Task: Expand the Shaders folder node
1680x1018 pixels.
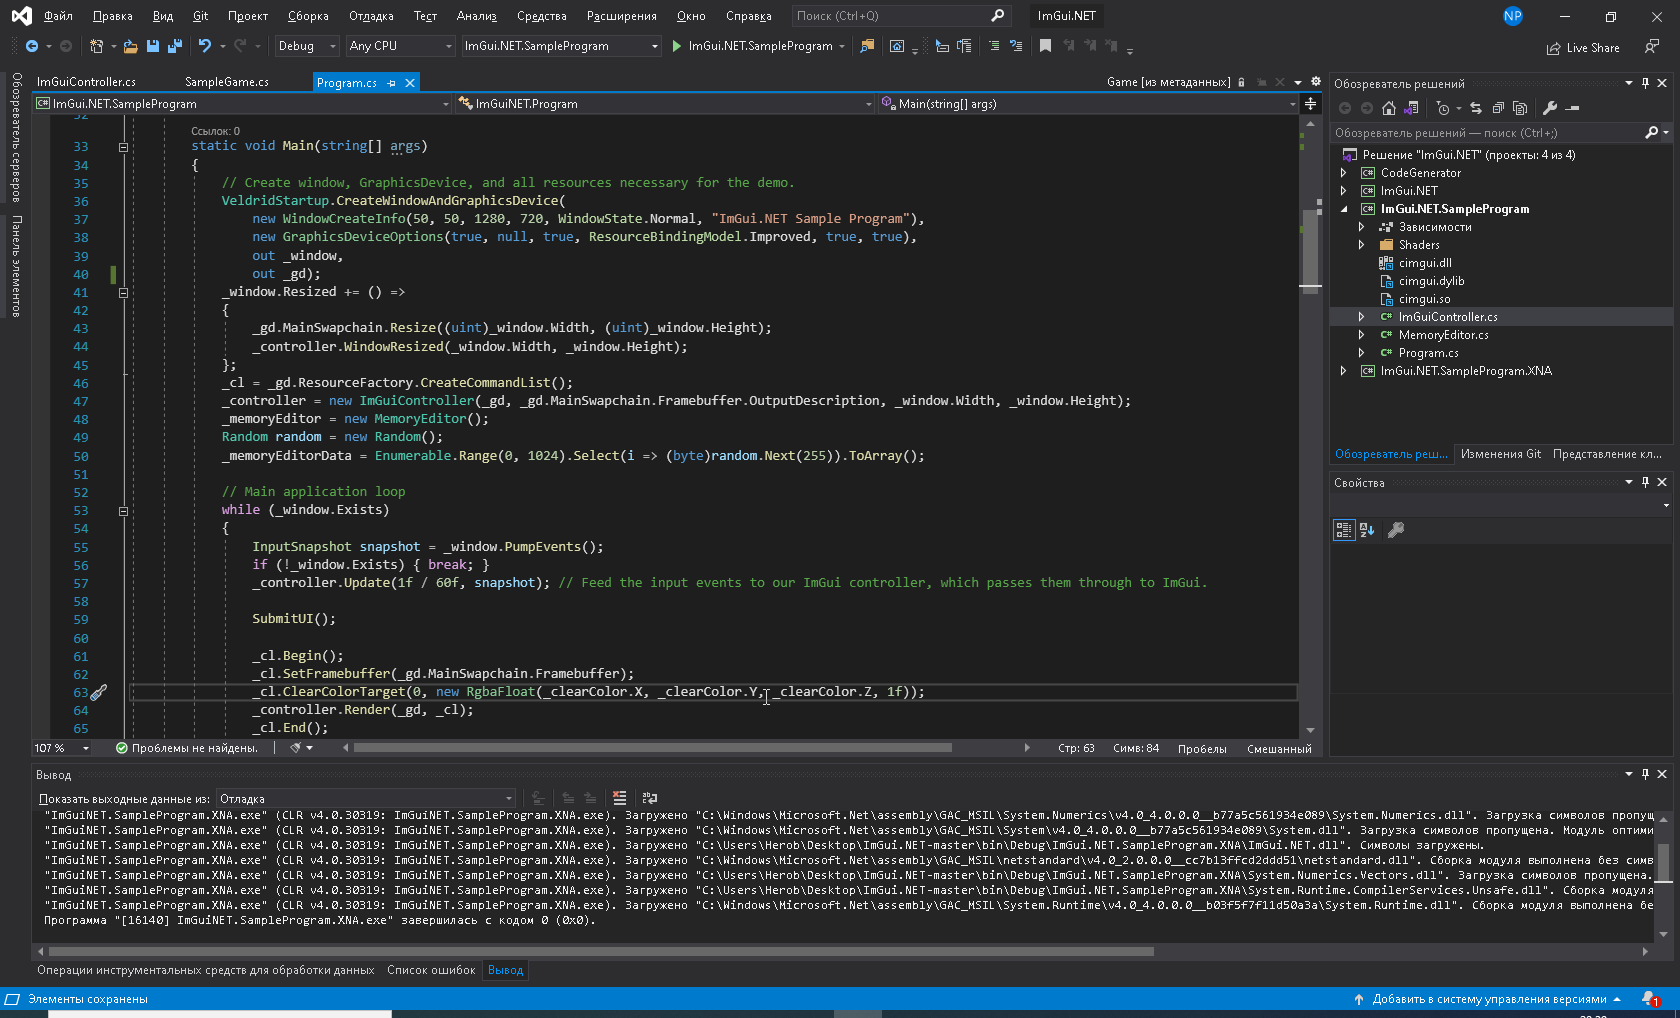Action: [x=1362, y=245]
